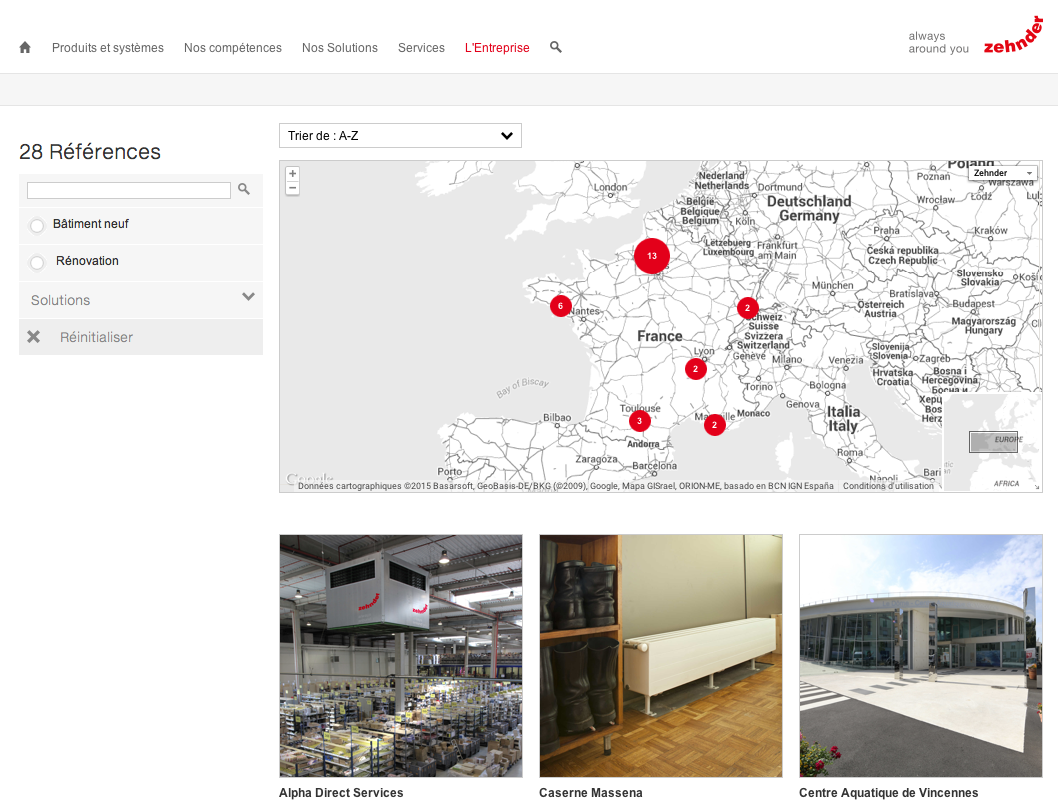Open the 3 references cluster near Toulouse
This screenshot has height=800, width=1058.
pos(640,421)
